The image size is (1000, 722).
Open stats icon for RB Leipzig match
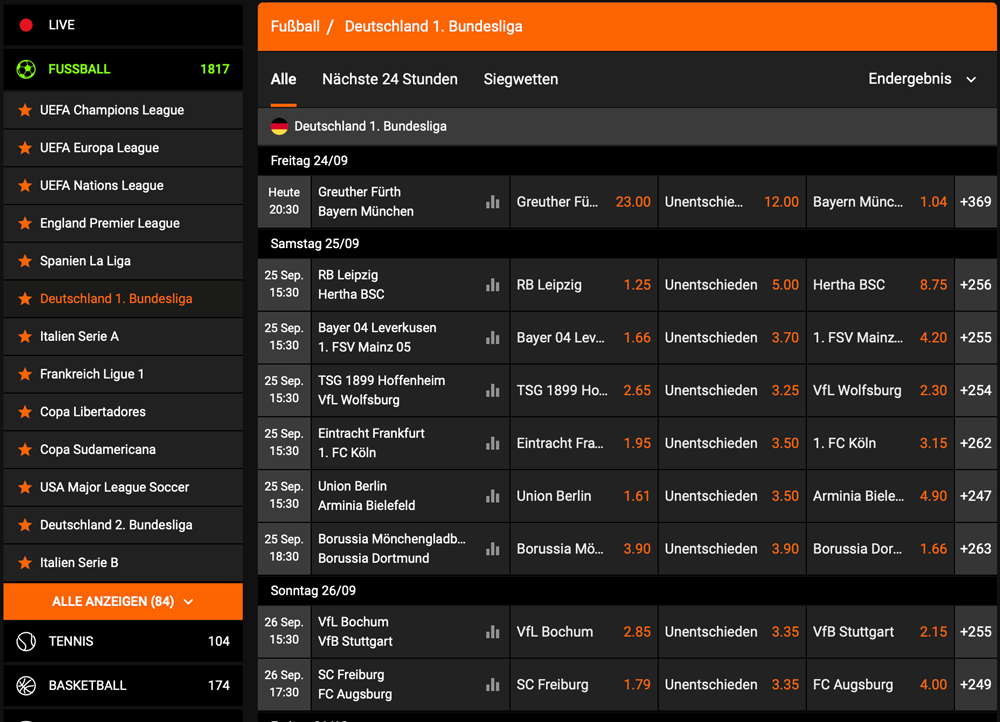(x=492, y=285)
